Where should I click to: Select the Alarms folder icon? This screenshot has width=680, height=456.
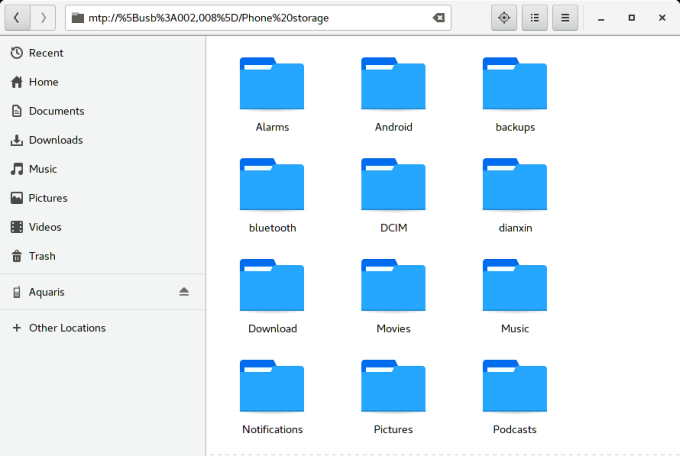click(272, 83)
